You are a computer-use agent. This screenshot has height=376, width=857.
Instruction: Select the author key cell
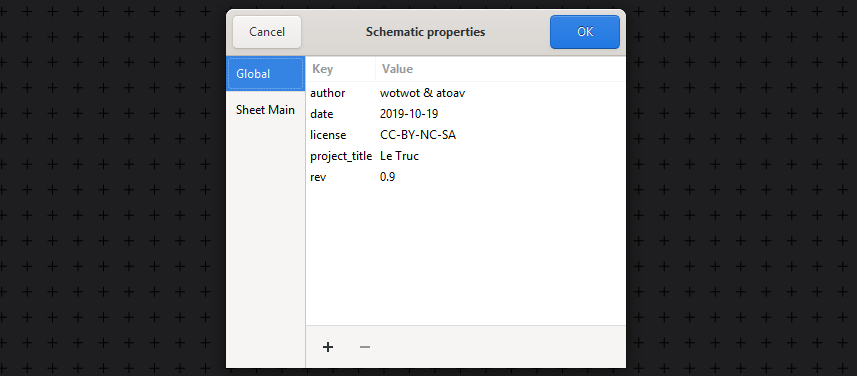pyautogui.click(x=328, y=93)
